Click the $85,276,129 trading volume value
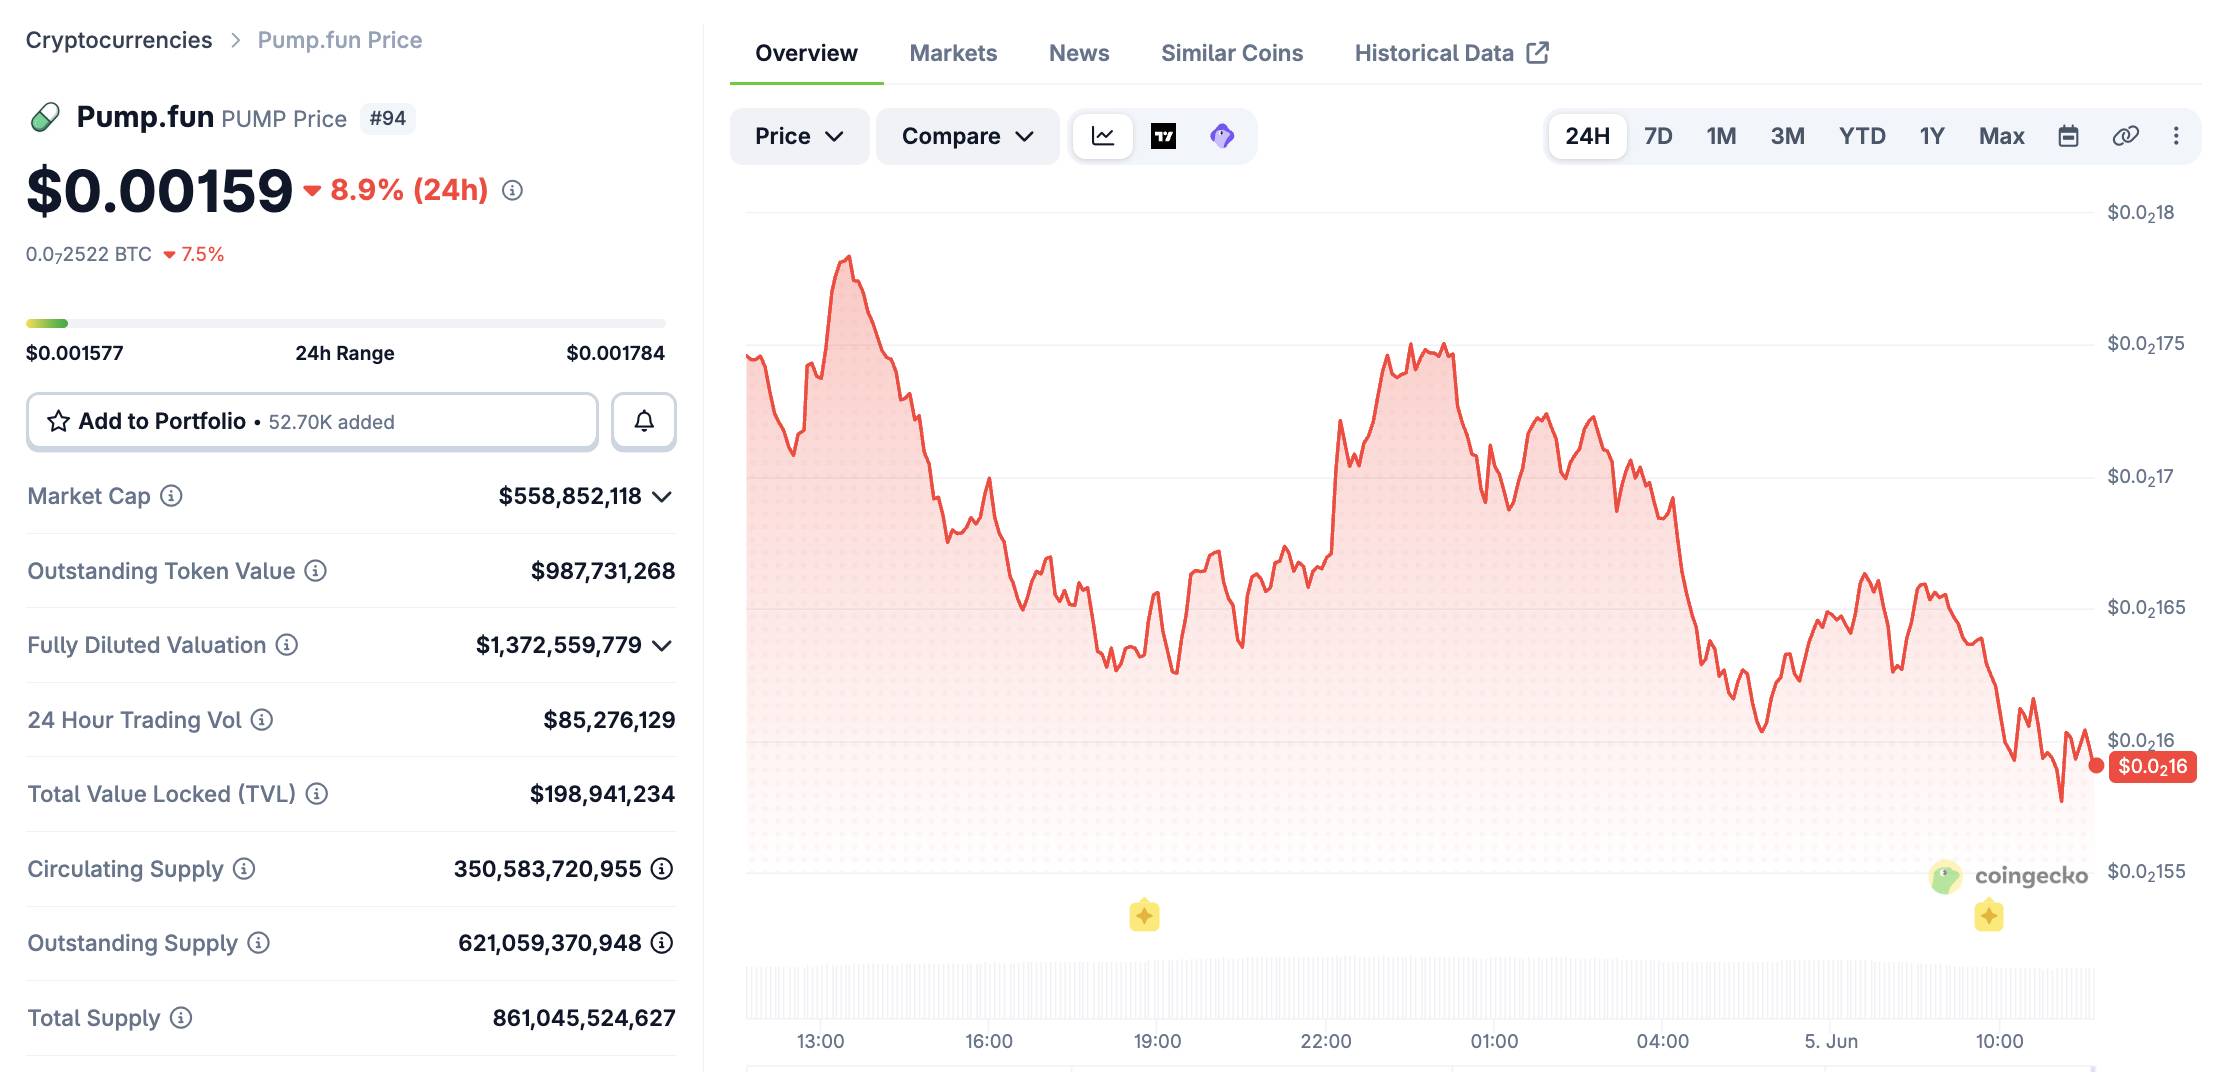2222x1072 pixels. [x=609, y=720]
